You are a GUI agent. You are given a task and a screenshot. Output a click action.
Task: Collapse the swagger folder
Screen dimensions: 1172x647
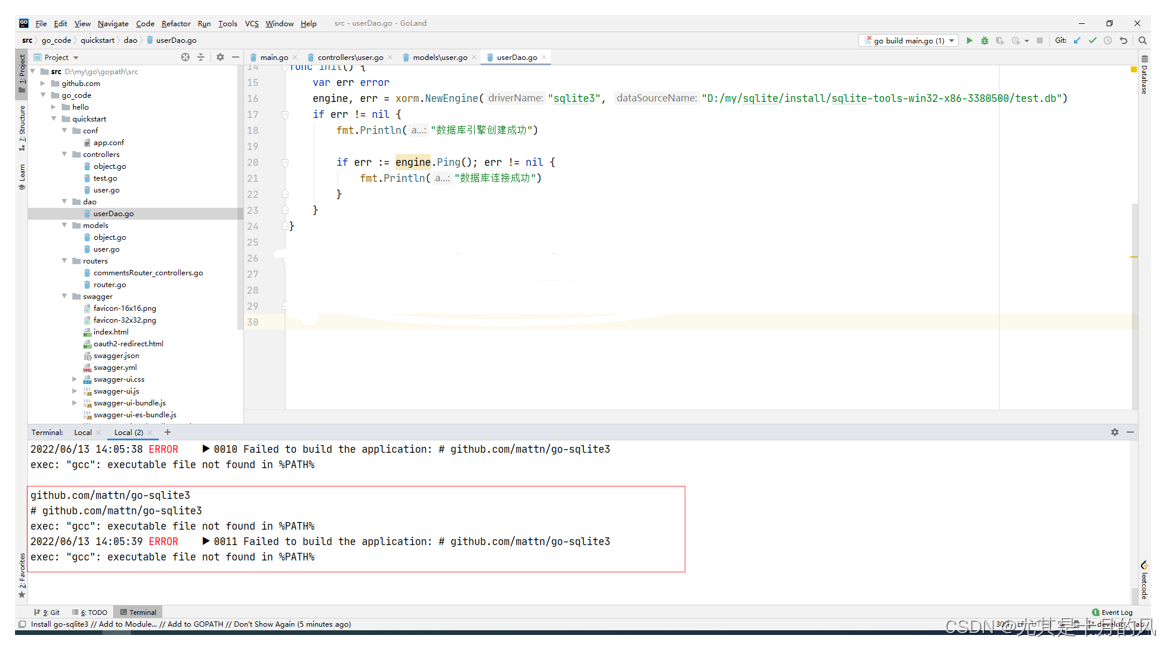(x=64, y=297)
